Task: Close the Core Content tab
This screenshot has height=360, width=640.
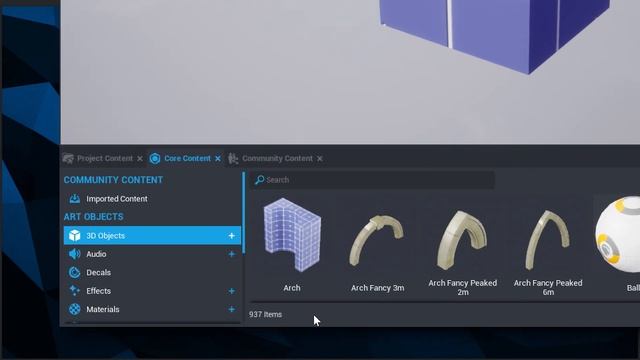Action: 218,158
